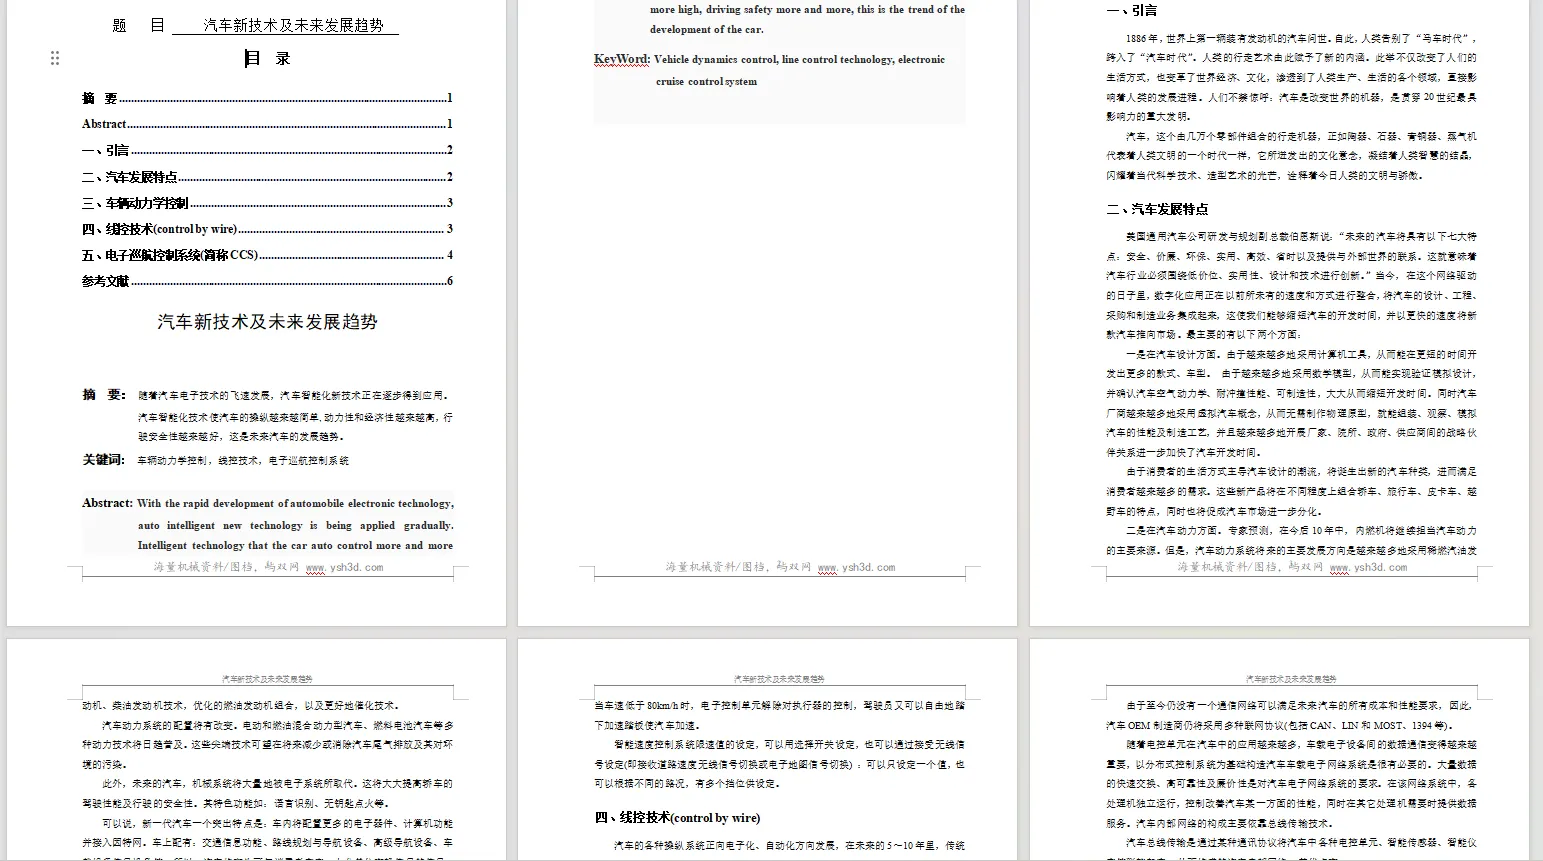Click the 摘要 table of contents entry
Viewport: 1543px width, 861px height.
pos(267,98)
